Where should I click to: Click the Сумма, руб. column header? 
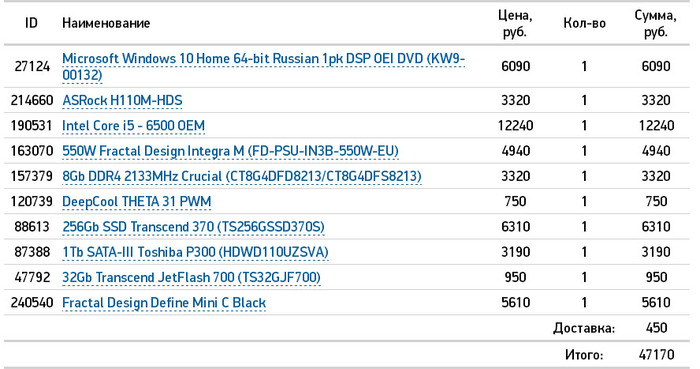pos(655,23)
